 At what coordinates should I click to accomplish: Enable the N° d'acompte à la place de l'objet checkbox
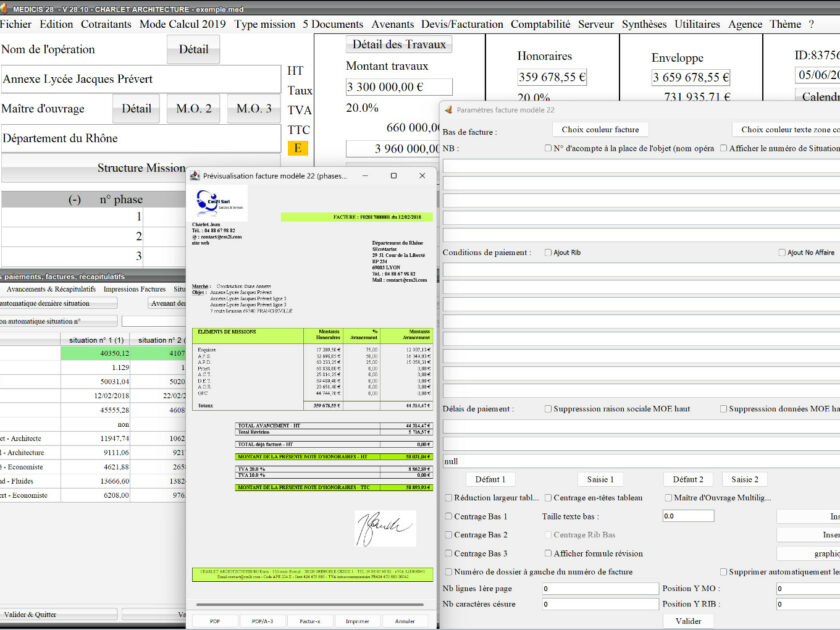point(548,148)
